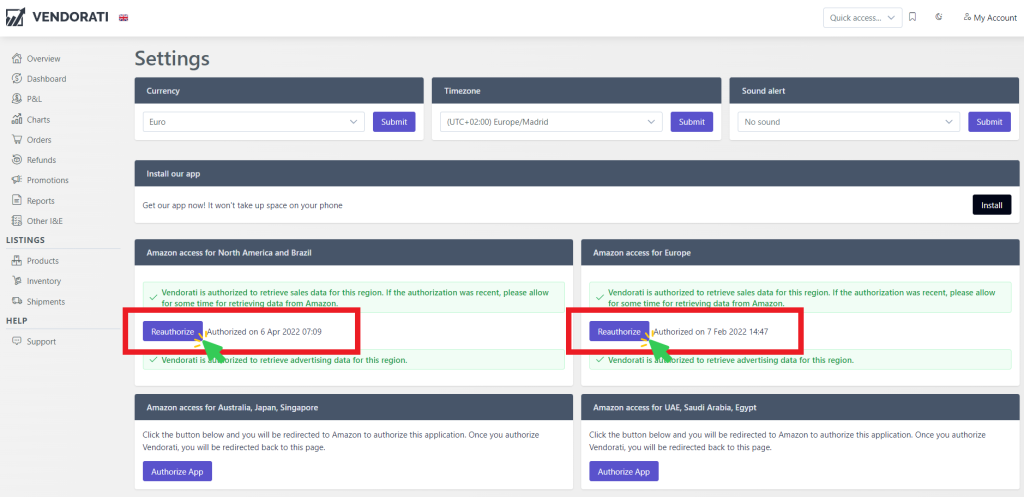Viewport: 1024px width, 497px height.
Task: Click the Refunds icon in sidebar
Action: (x=17, y=160)
